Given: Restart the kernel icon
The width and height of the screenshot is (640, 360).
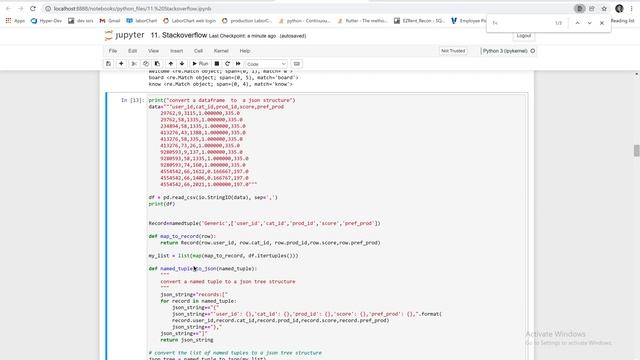Looking at the screenshot, I should point(227,64).
